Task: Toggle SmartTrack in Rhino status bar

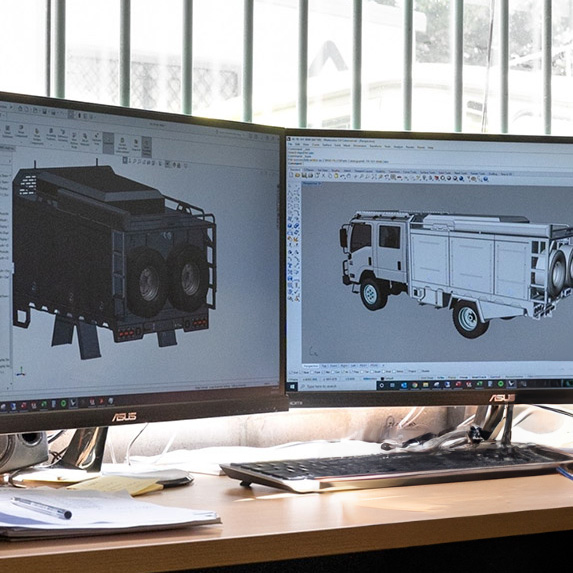Action: 479,377
